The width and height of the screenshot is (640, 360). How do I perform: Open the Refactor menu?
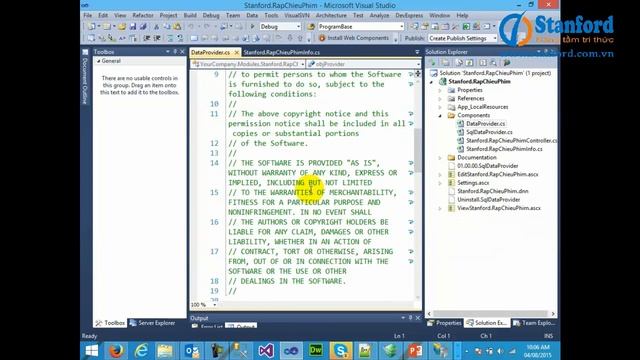click(x=143, y=15)
